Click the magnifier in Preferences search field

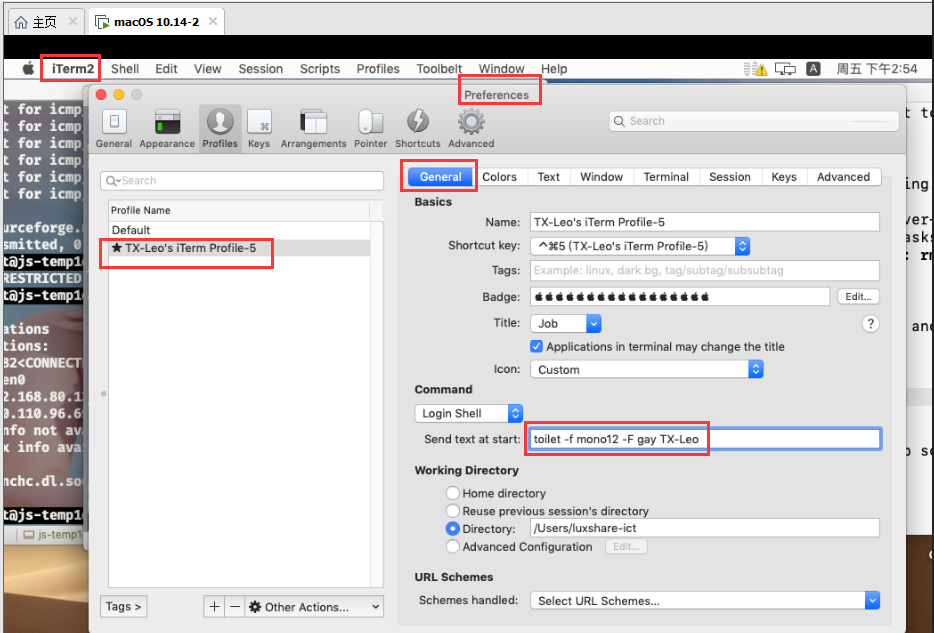tap(619, 121)
